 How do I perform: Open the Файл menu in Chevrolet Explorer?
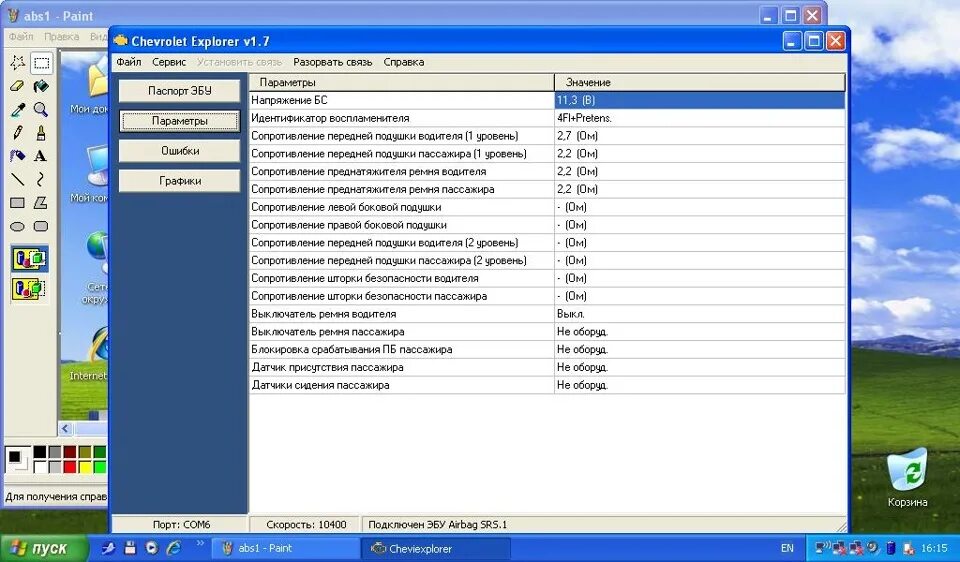[129, 62]
